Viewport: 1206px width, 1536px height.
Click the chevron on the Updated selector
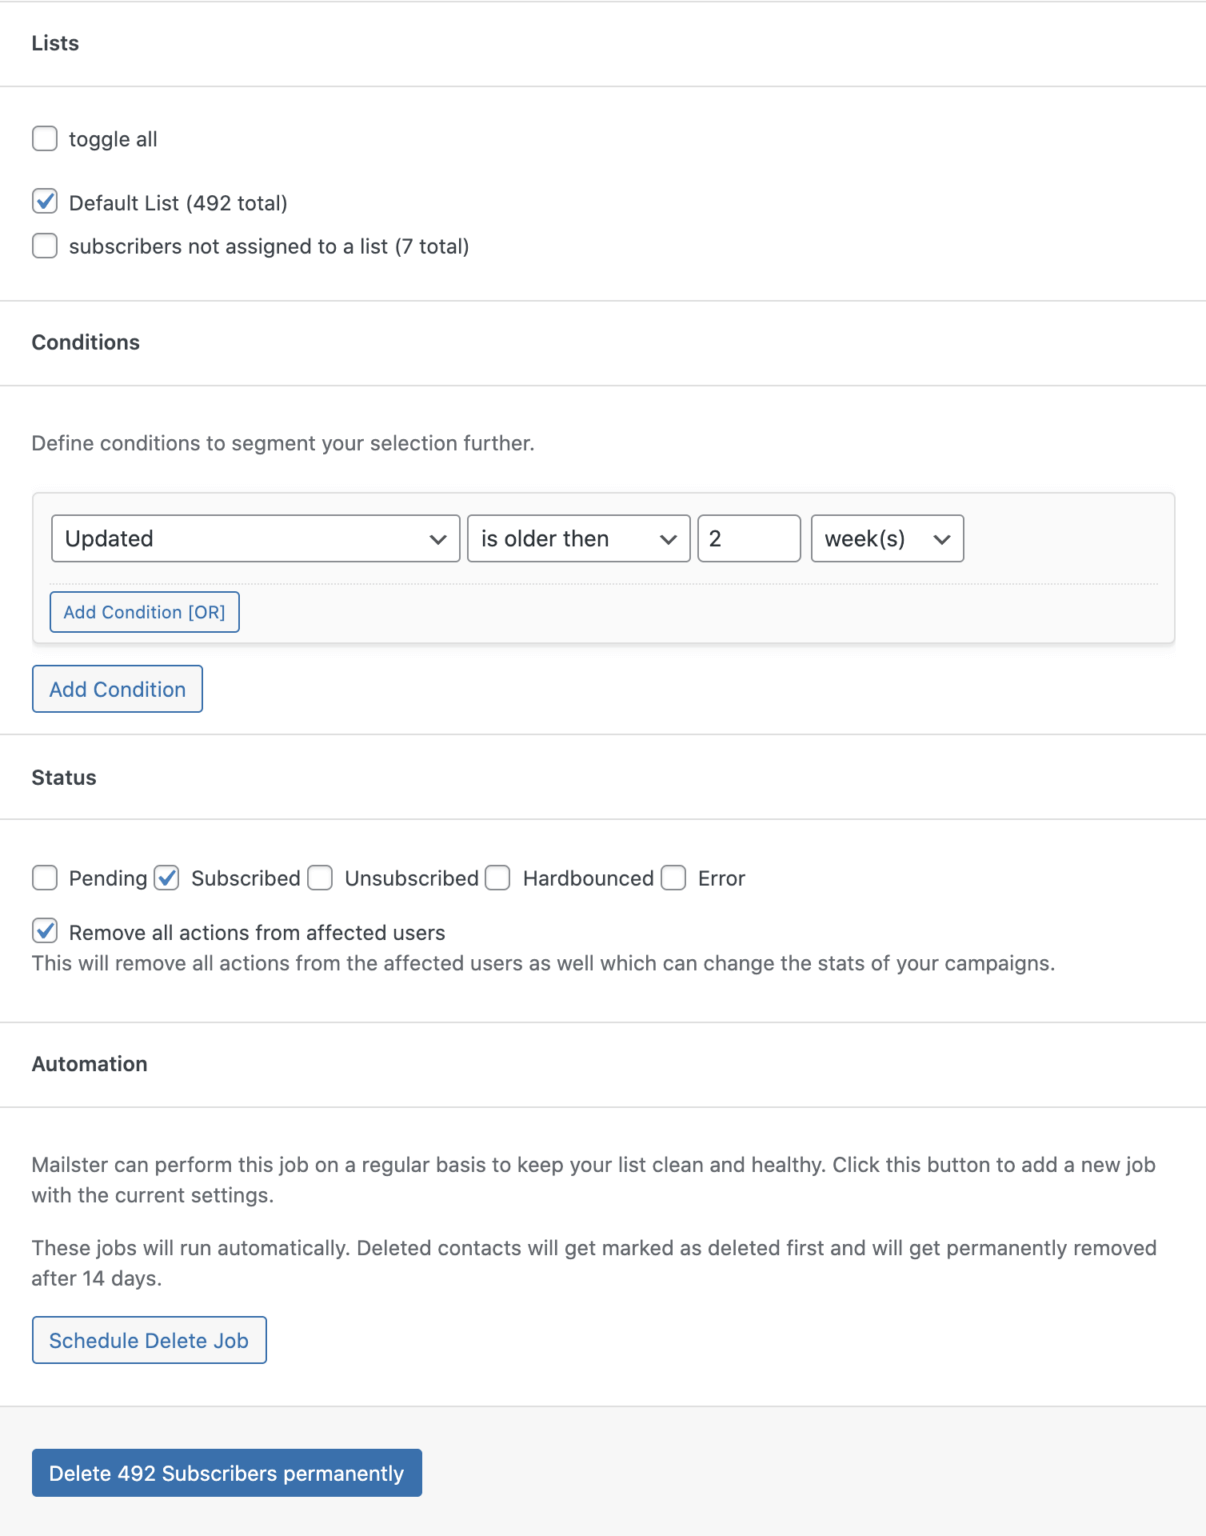(x=438, y=538)
